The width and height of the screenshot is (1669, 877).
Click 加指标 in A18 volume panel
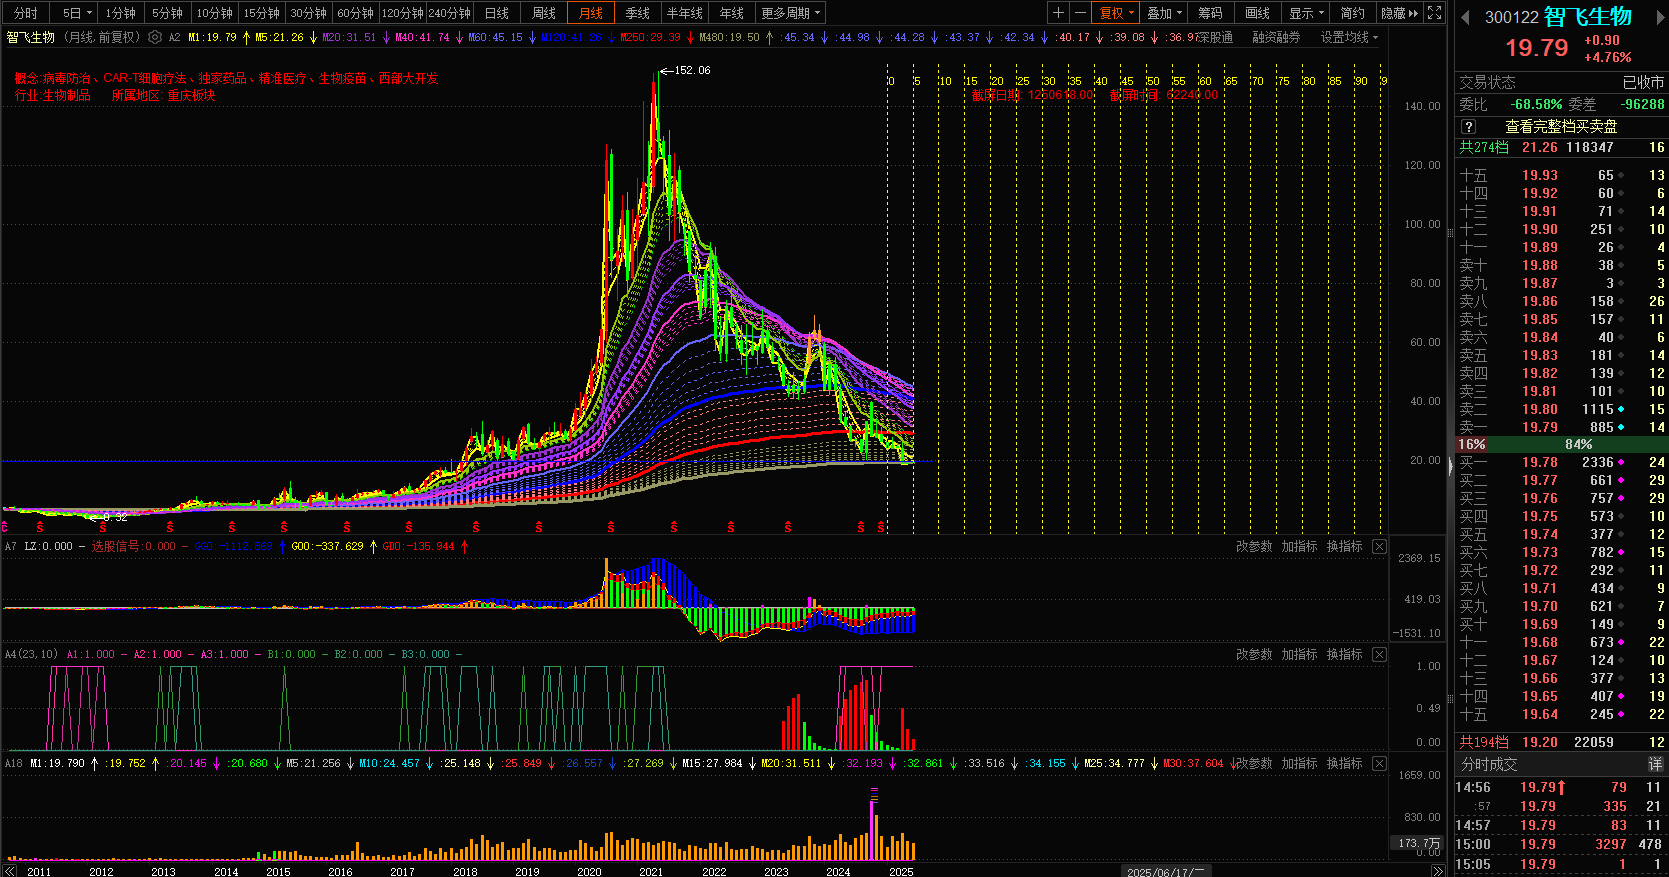click(x=1299, y=763)
